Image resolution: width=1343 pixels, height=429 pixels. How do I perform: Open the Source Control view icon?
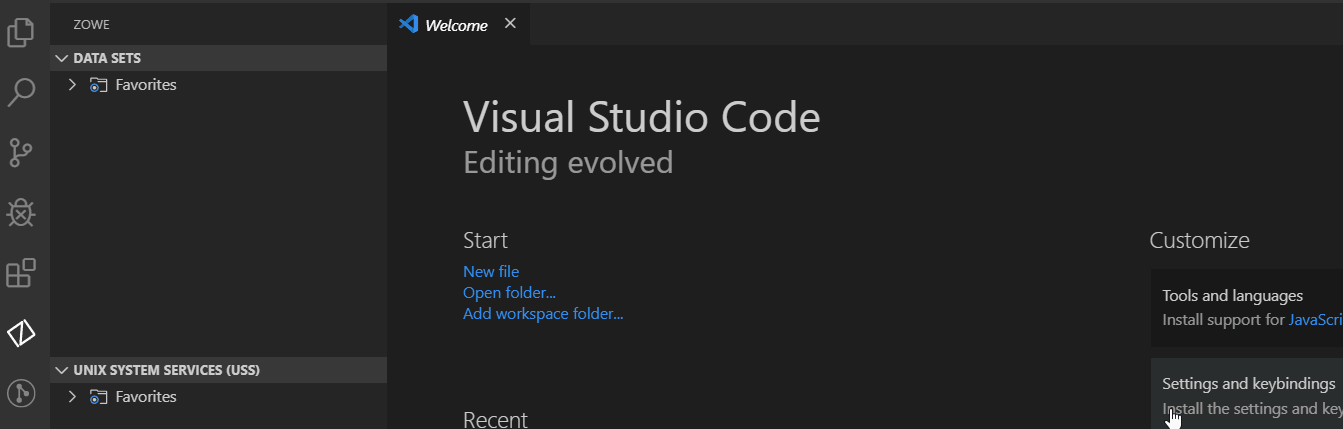click(21, 153)
